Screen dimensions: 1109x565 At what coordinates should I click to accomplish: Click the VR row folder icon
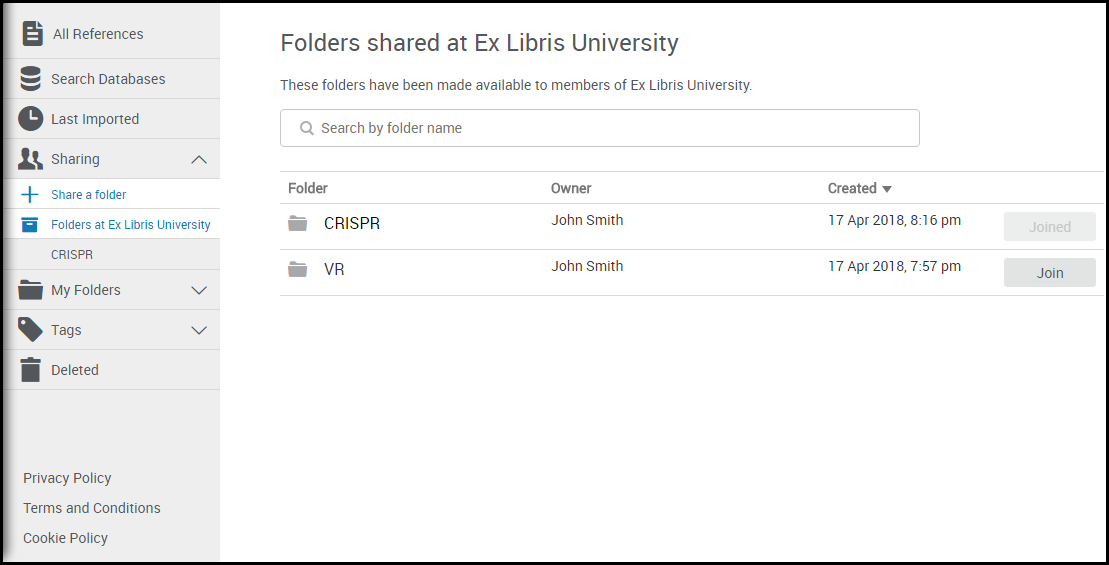tap(297, 269)
